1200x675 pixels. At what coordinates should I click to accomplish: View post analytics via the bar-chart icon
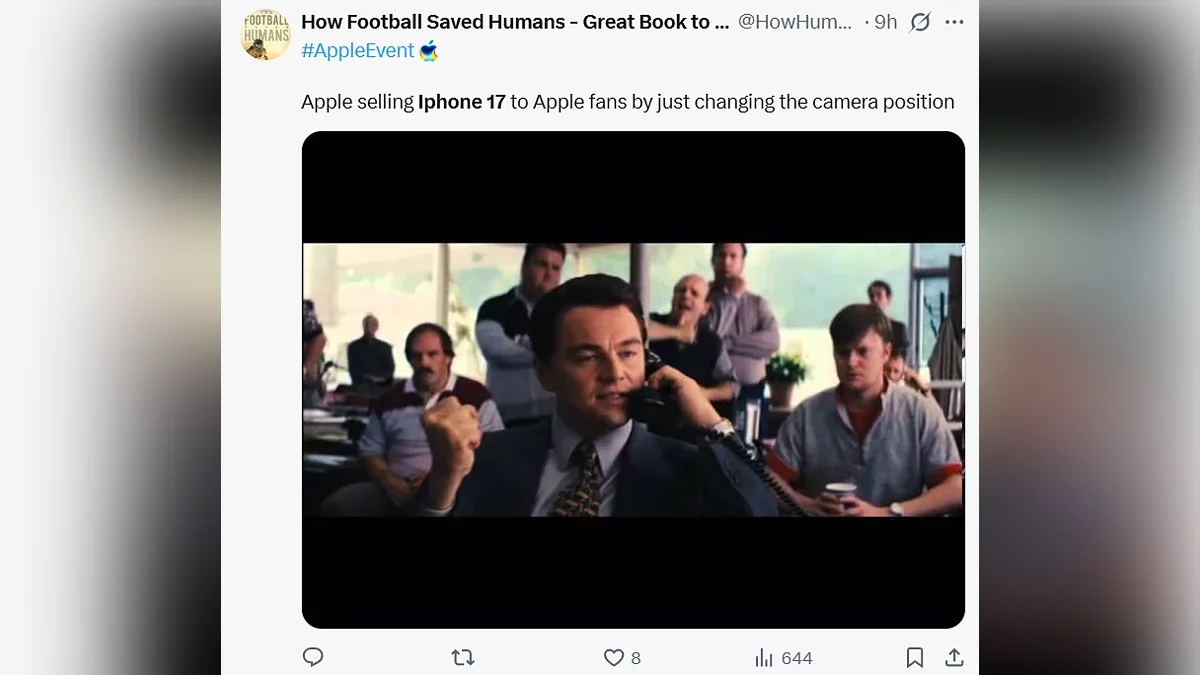765,657
